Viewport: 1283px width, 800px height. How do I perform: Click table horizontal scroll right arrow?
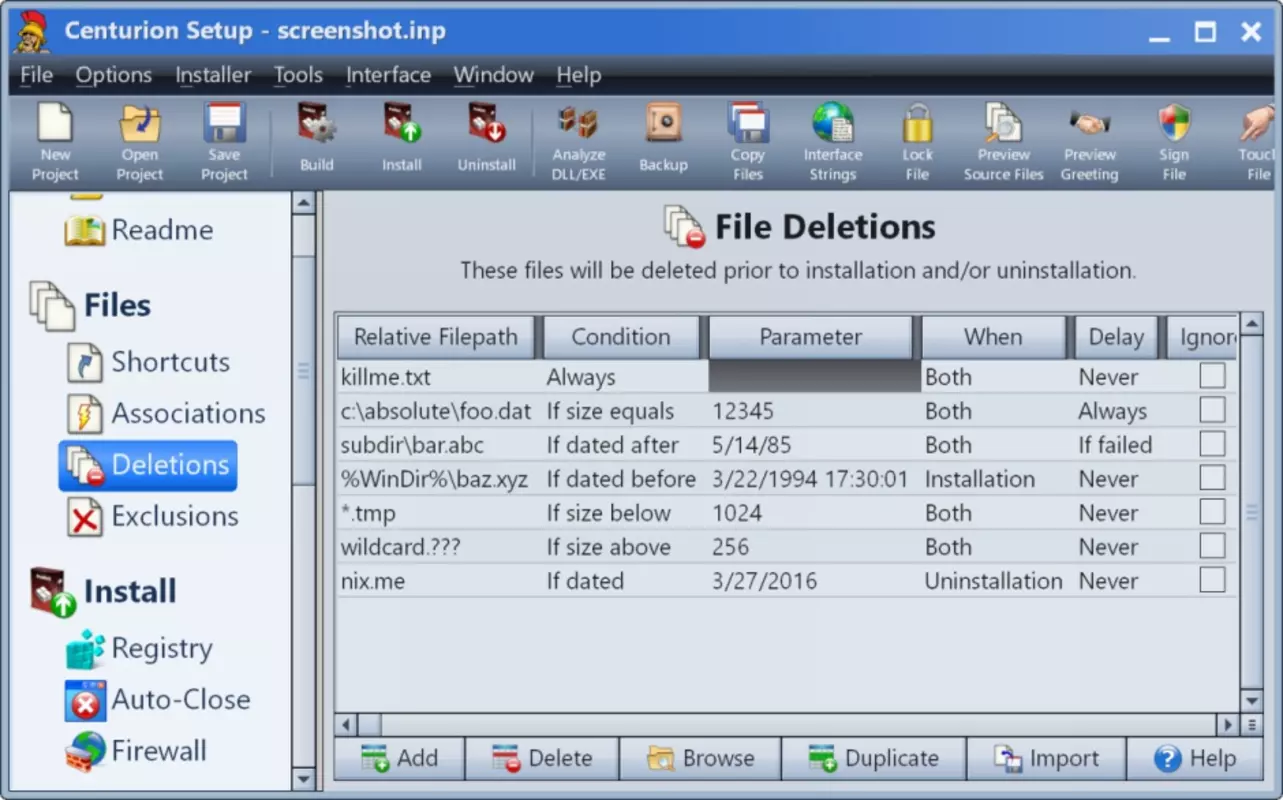click(1228, 724)
